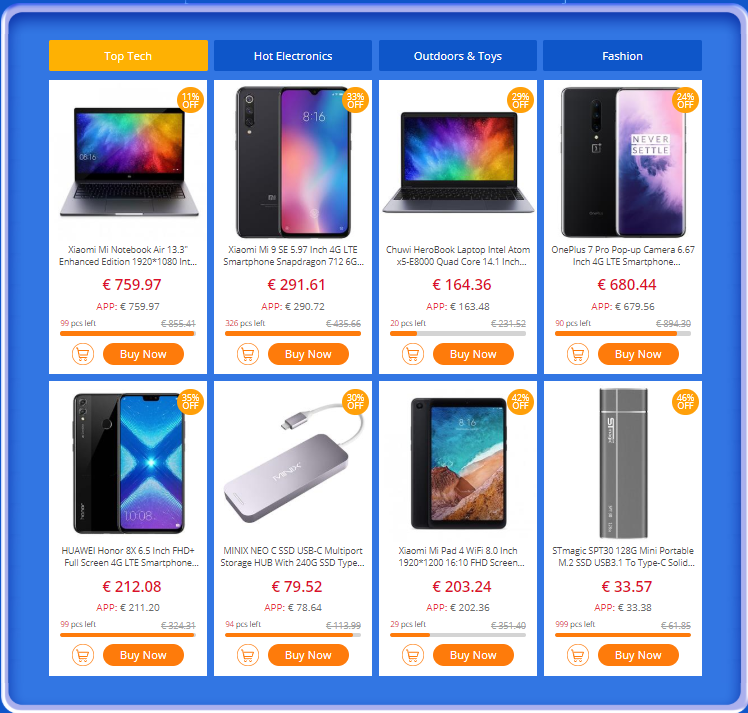Click cart icon for Chuwi HeroBook Laptop
Screen dimensions: 748x713
click(413, 354)
